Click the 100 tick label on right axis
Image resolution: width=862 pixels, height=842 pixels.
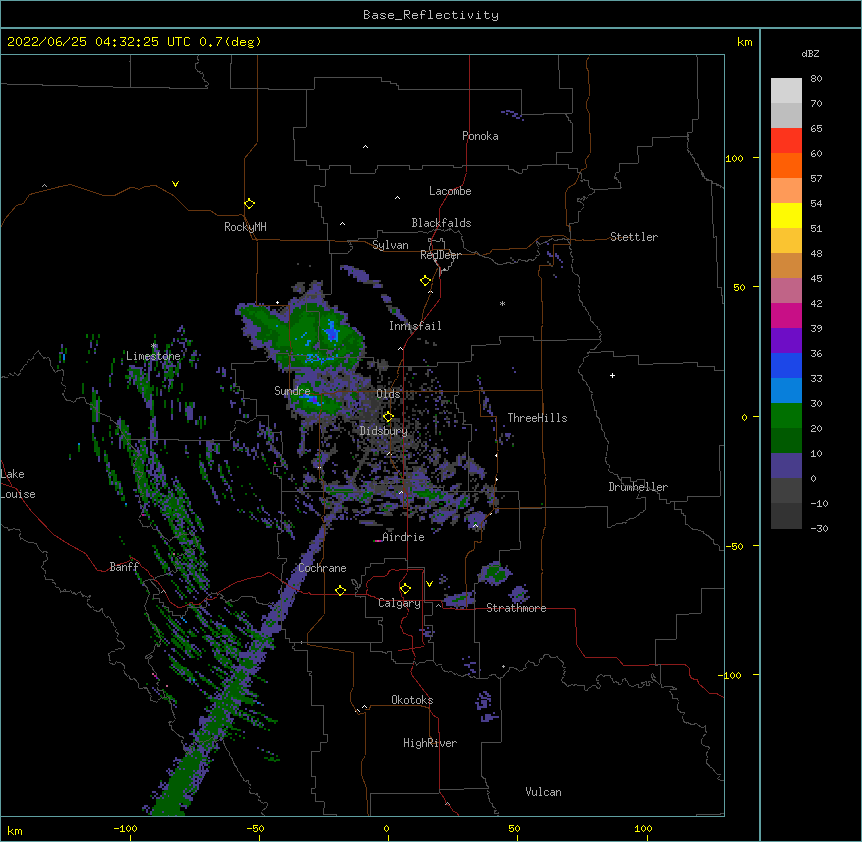[x=734, y=158]
